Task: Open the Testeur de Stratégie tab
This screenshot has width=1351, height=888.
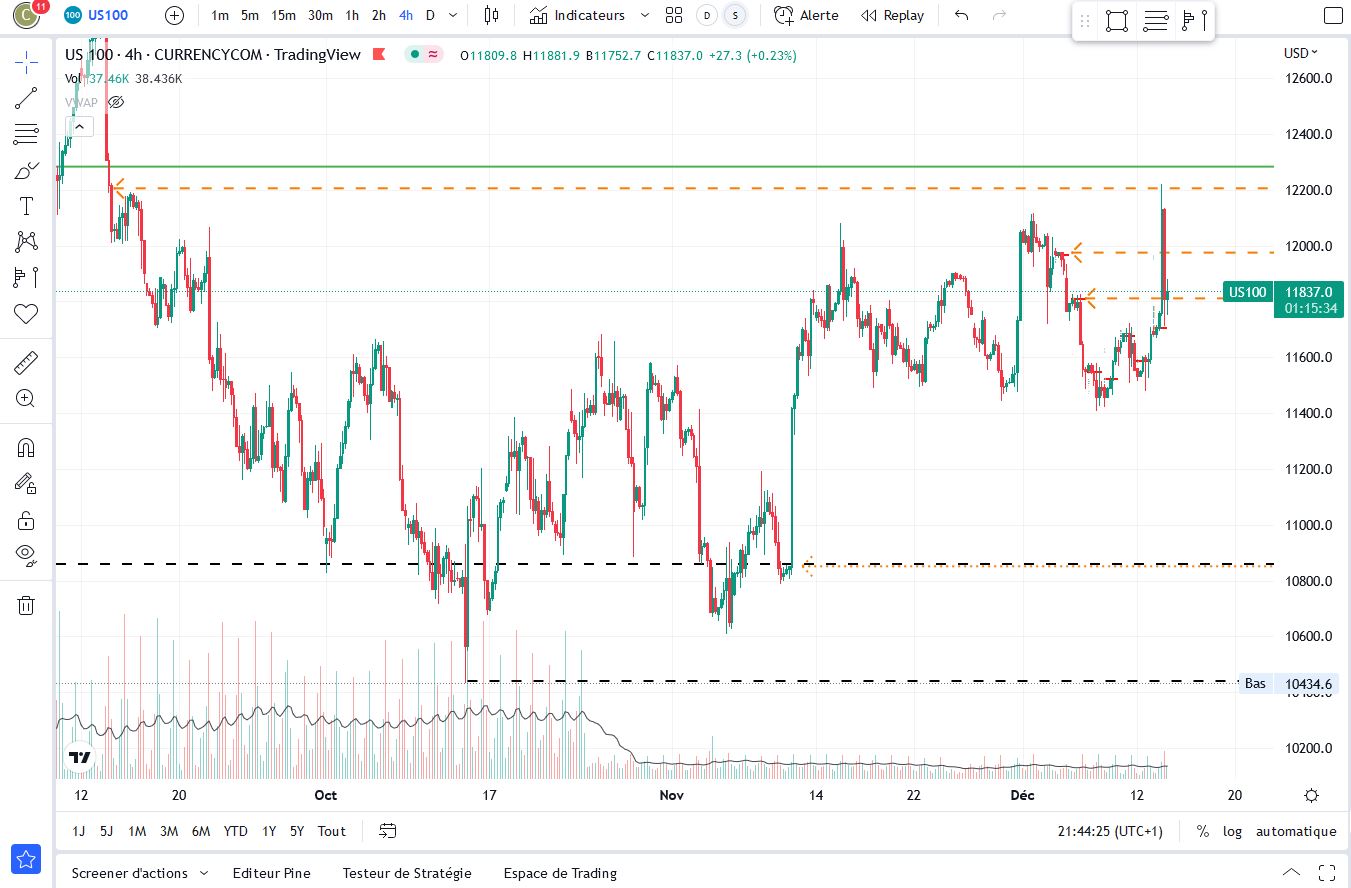Action: point(406,873)
